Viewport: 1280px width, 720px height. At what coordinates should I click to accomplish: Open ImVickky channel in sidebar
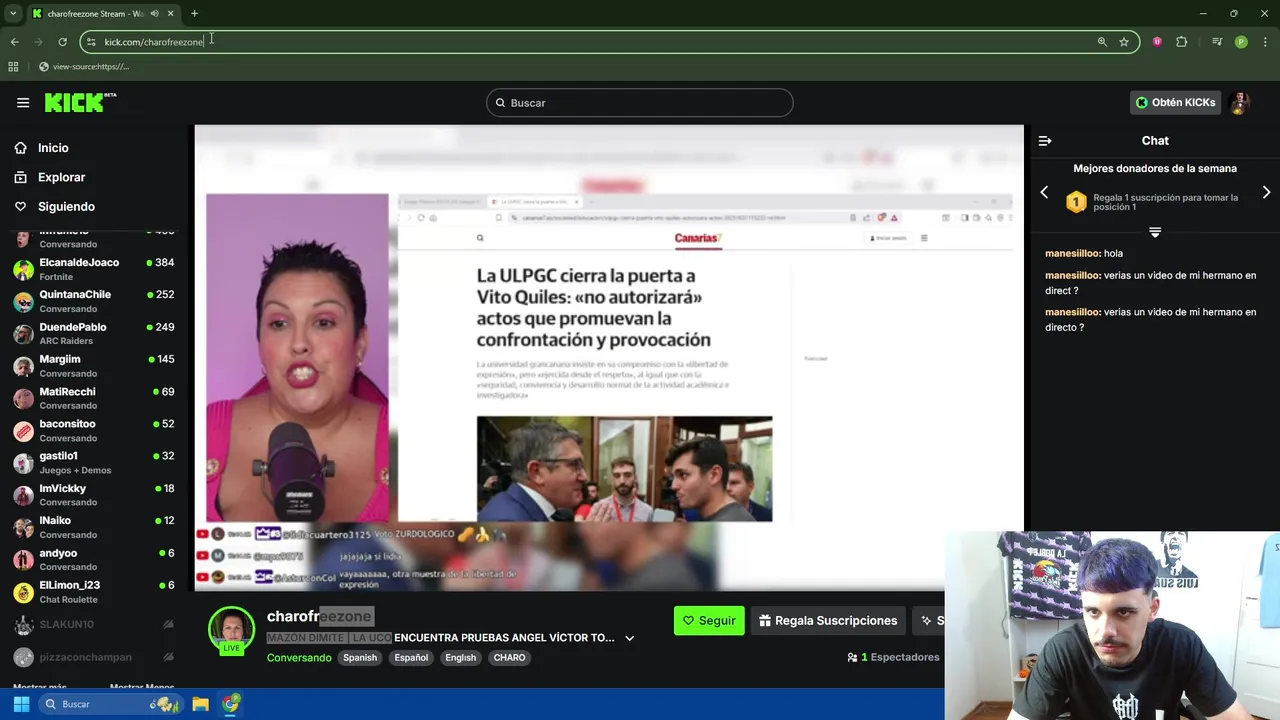(95, 495)
